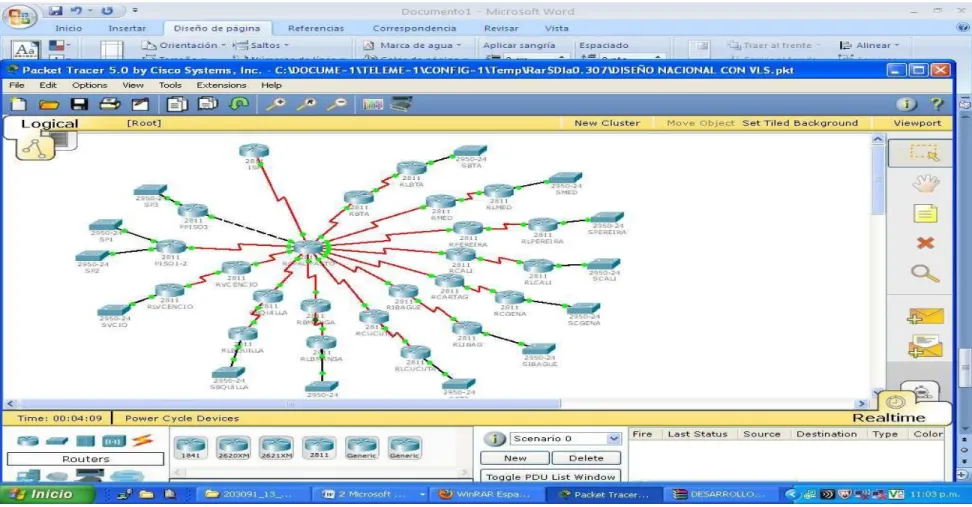This screenshot has width=972, height=507.
Task: Select the Connections lightning bolt icon
Action: tap(142, 441)
